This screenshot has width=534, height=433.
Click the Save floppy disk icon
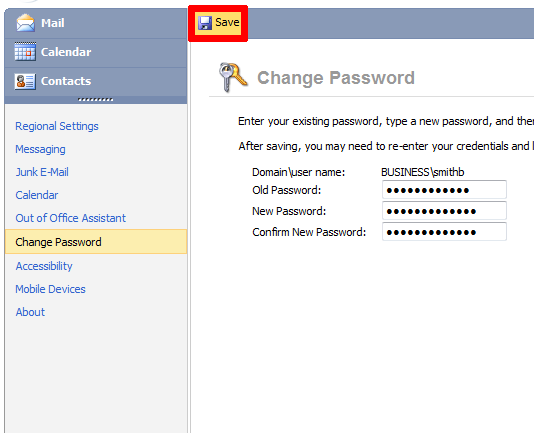point(205,23)
